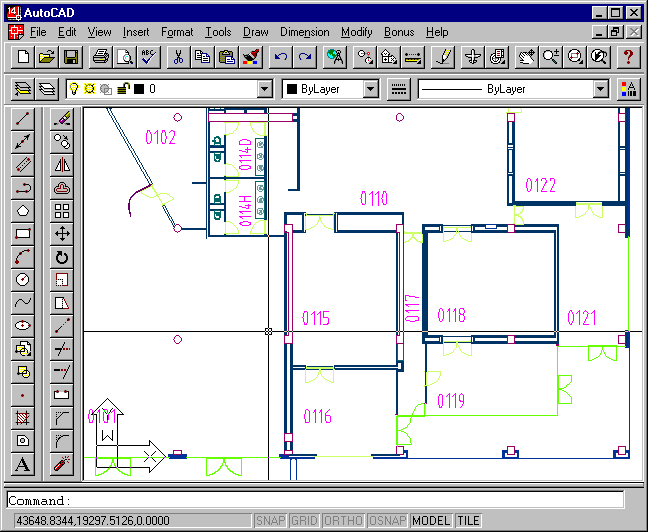The height and width of the screenshot is (532, 648).
Task: Select the Erase modify tool
Action: point(62,119)
